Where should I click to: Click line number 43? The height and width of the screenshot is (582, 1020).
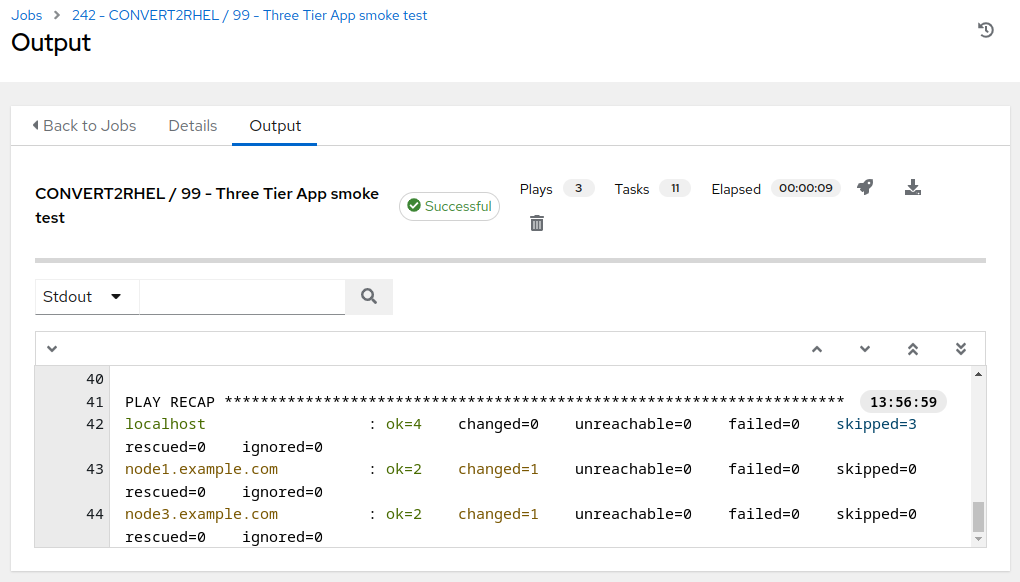pyautogui.click(x=95, y=469)
